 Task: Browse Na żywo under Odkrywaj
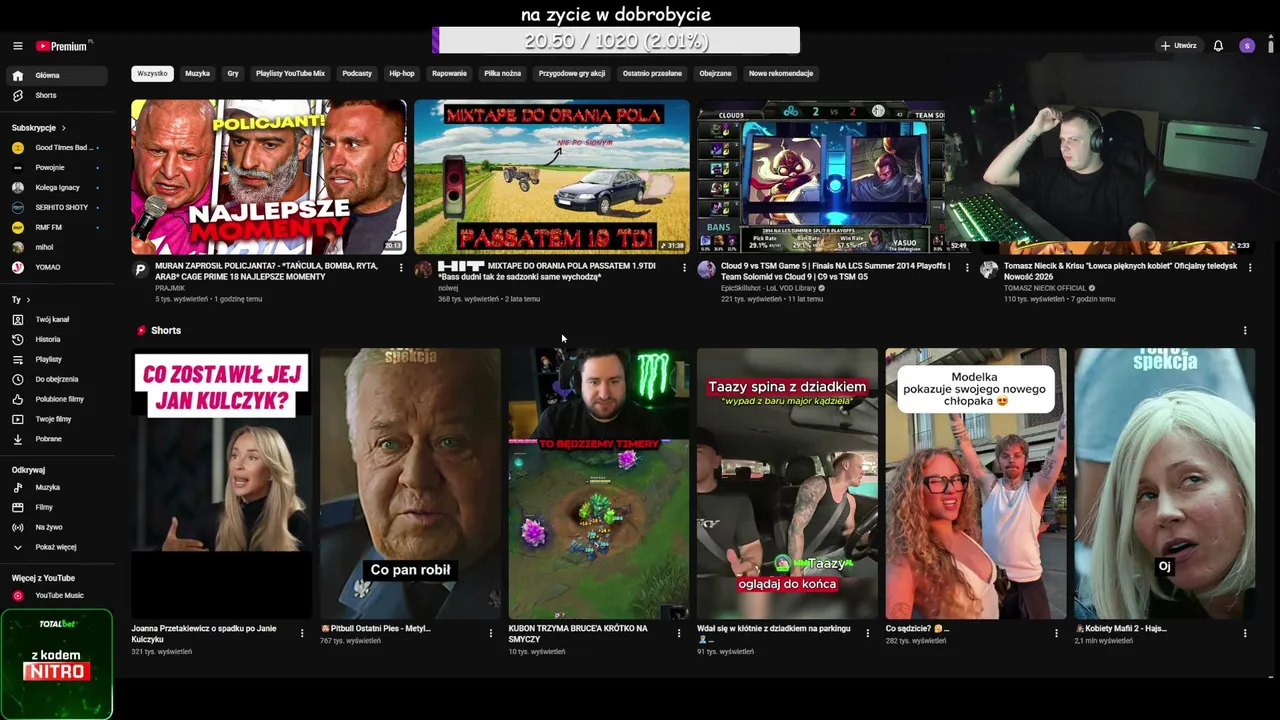tap(56, 527)
